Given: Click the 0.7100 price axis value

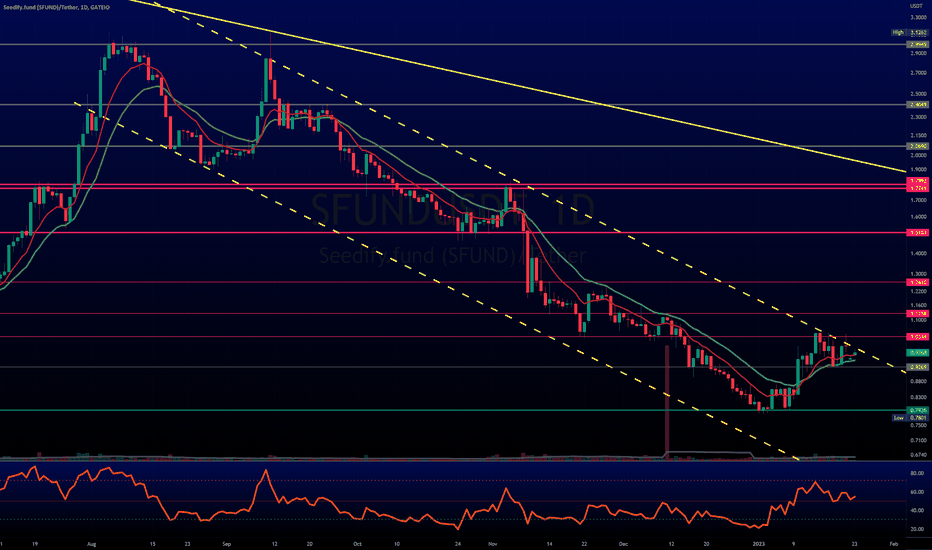Looking at the screenshot, I should click(x=918, y=441).
